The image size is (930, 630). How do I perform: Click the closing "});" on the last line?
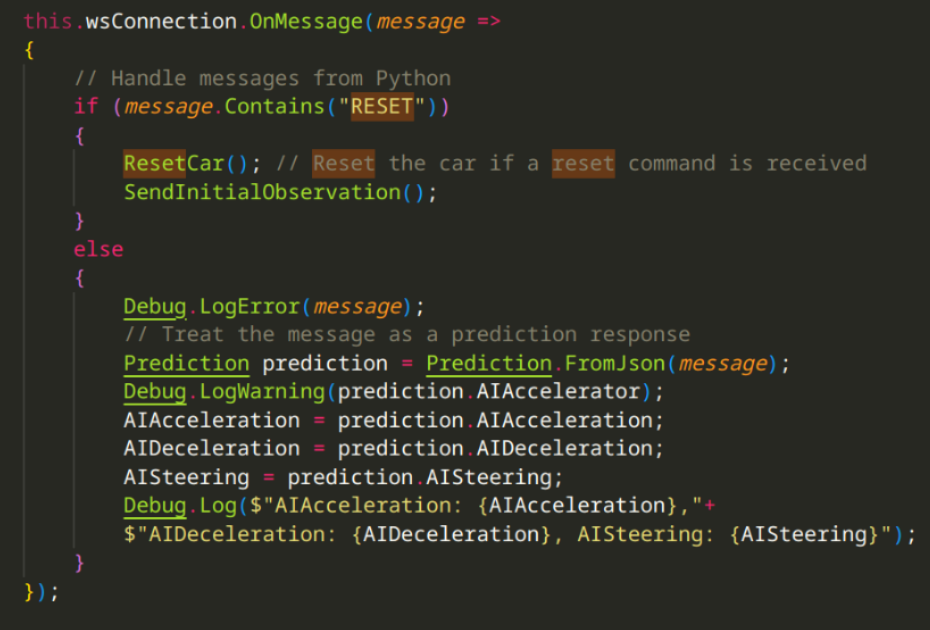coord(41,591)
